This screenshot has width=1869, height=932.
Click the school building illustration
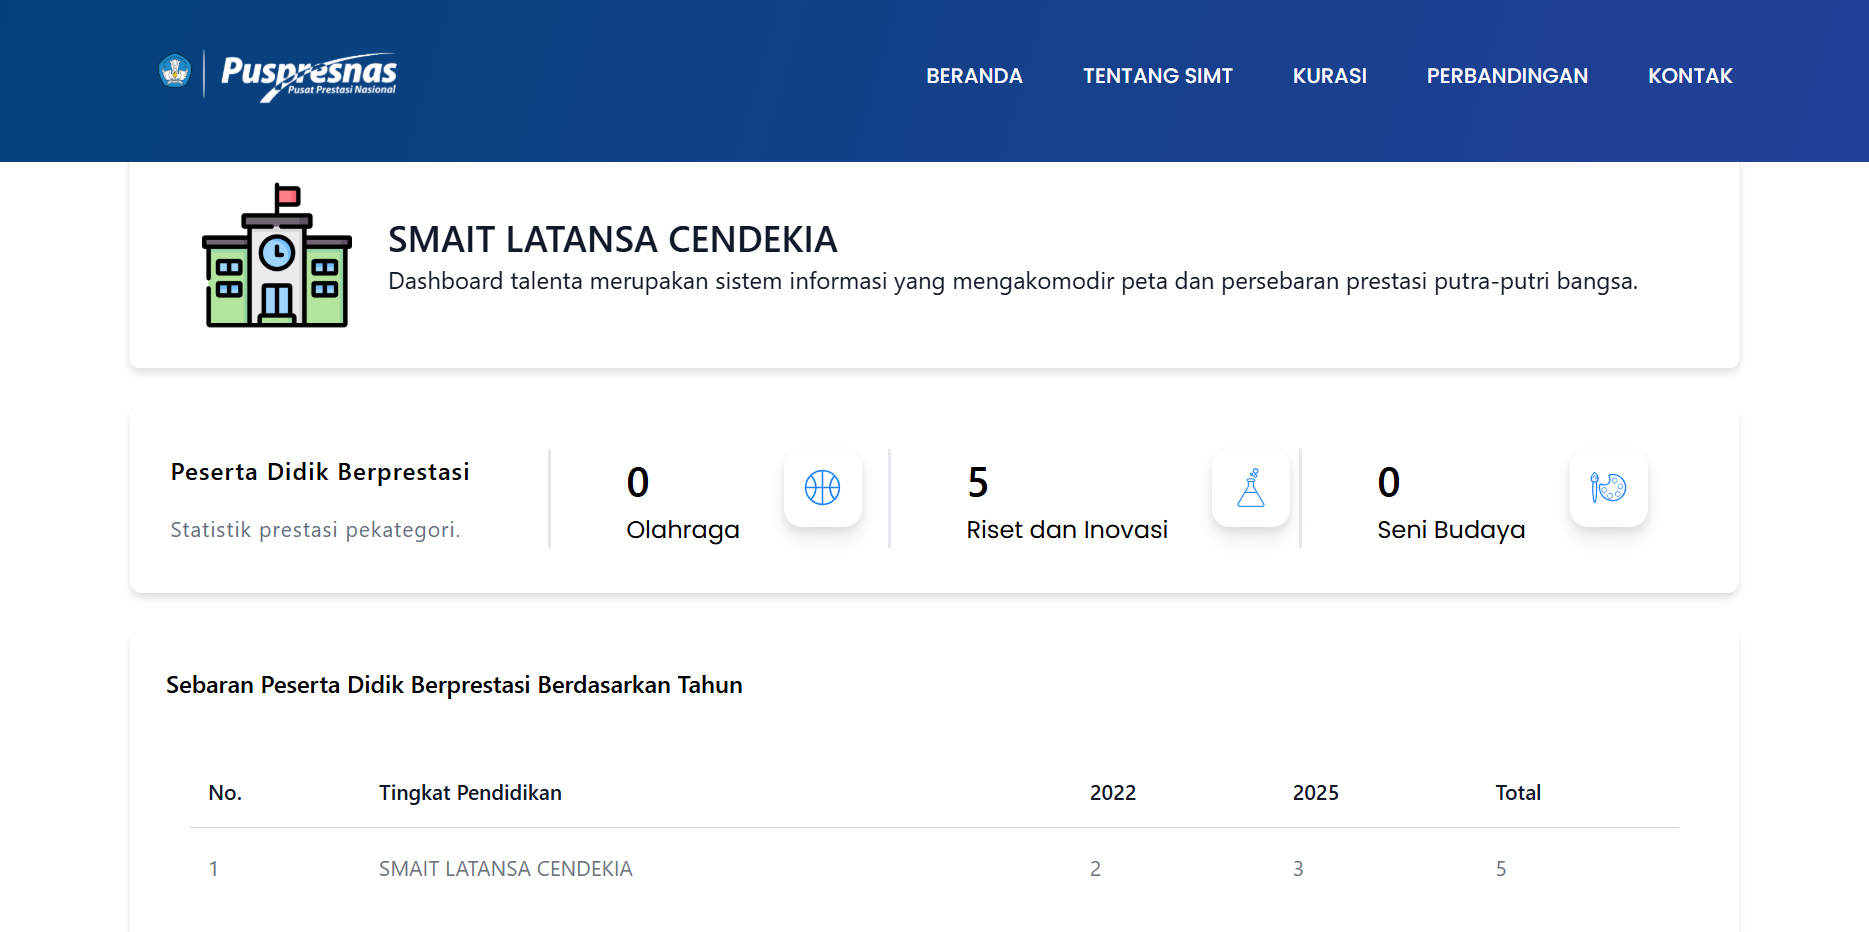[277, 256]
